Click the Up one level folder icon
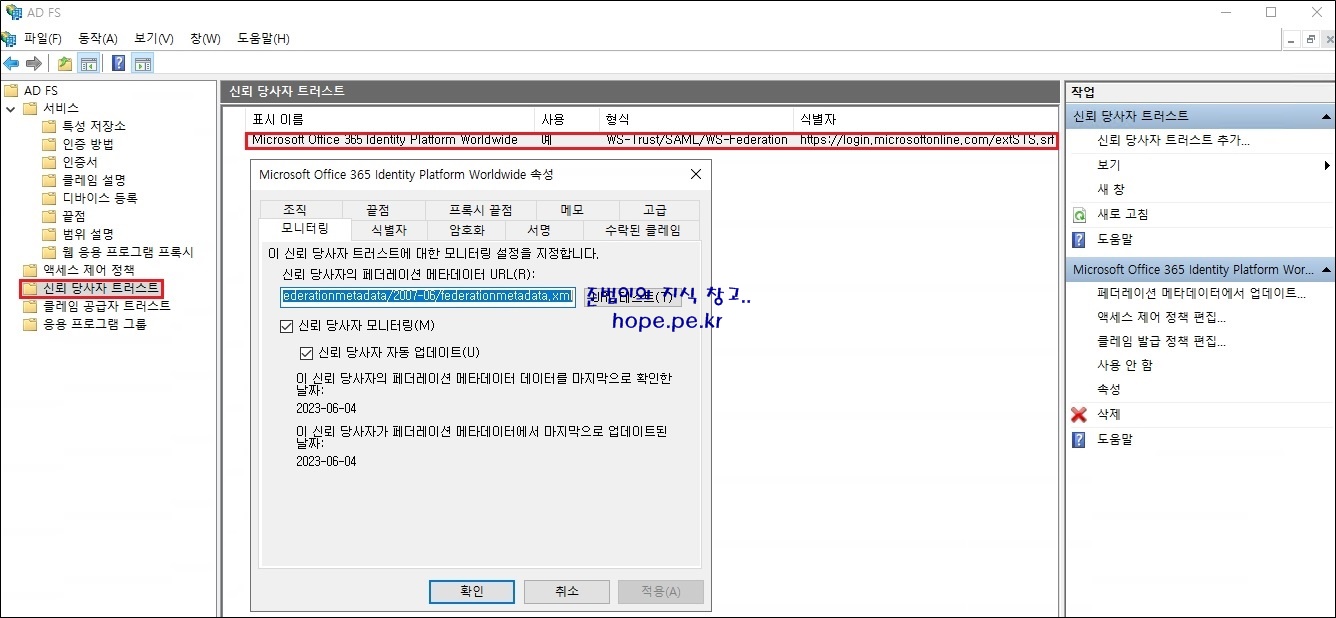This screenshot has height=618, width=1336. pos(65,64)
